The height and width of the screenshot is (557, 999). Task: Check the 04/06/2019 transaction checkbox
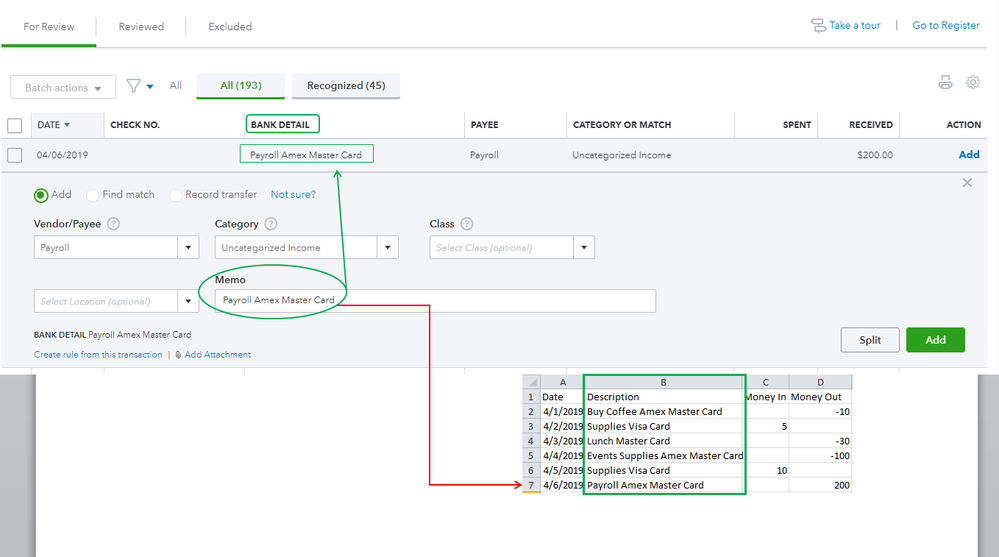tap(15, 155)
